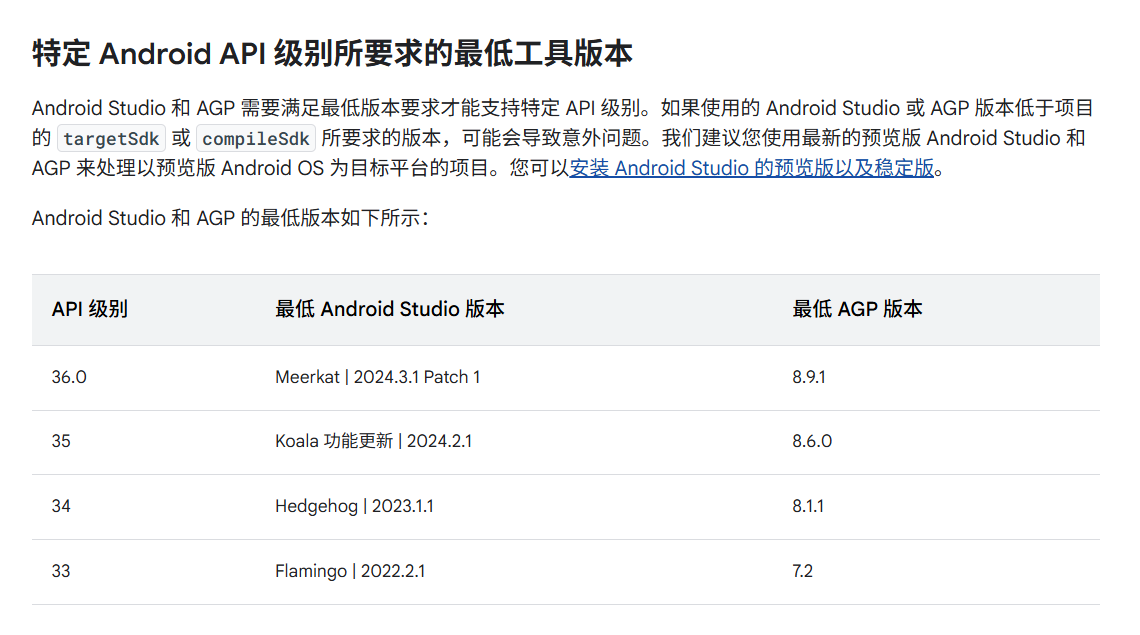Select the 最低 AGP 版本 column header
This screenshot has height=635, width=1140.
click(x=857, y=309)
